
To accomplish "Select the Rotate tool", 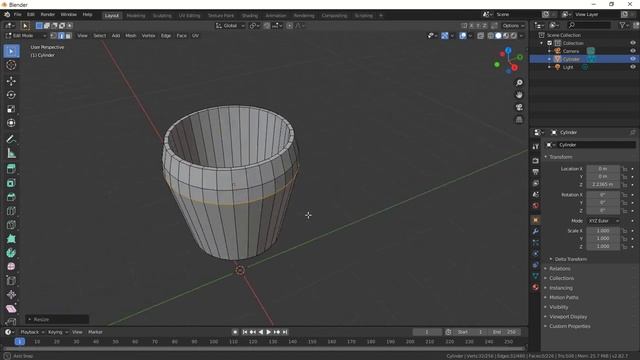I will tap(11, 95).
